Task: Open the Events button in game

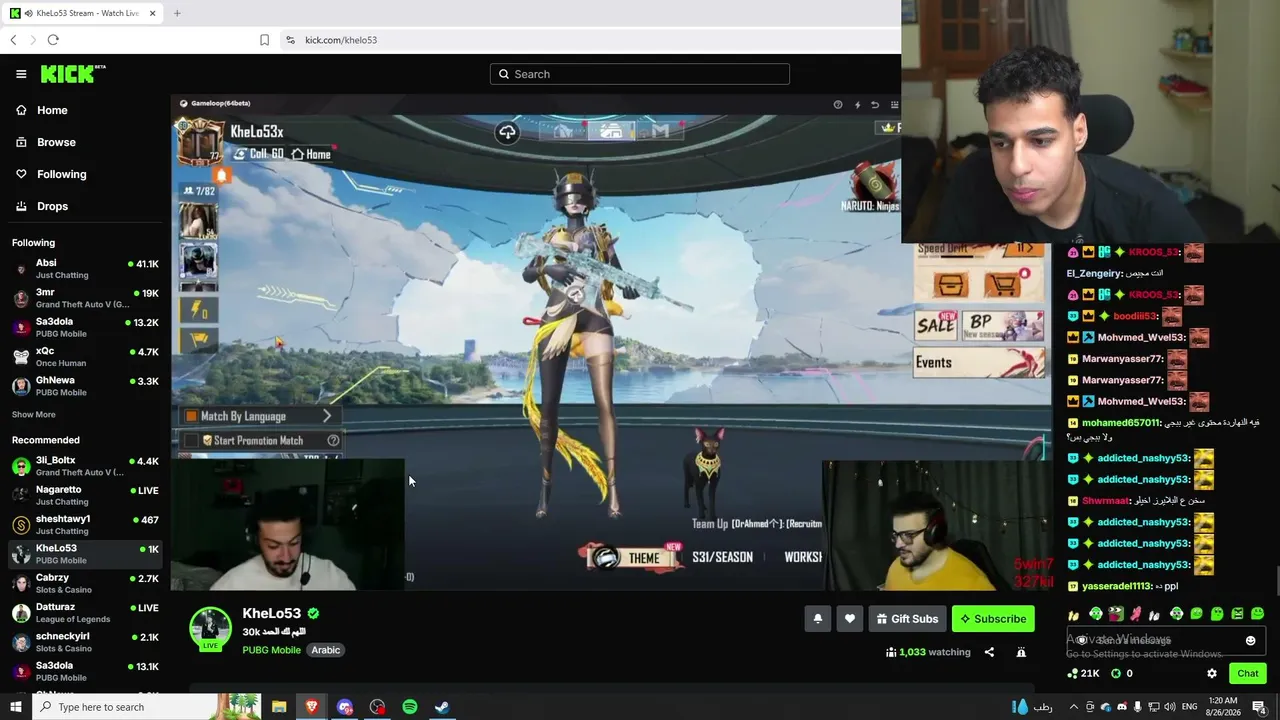Action: pyautogui.click(x=978, y=362)
